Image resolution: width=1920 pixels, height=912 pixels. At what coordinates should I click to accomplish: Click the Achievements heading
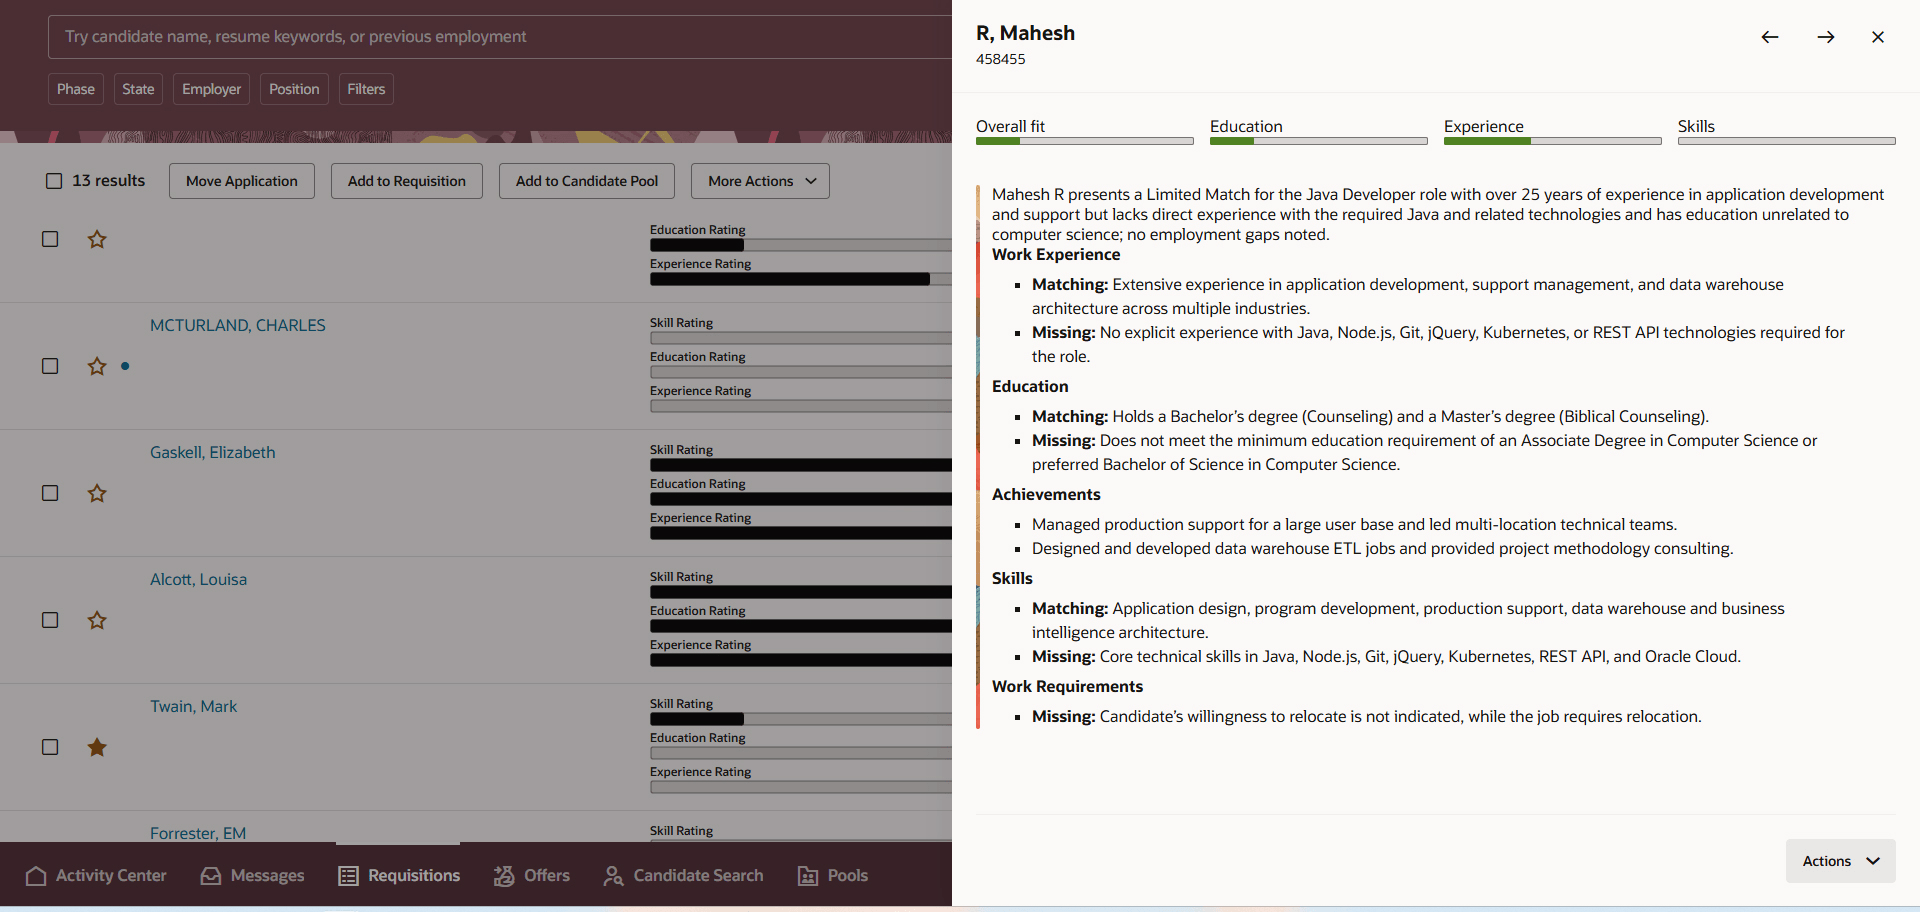(x=1046, y=495)
